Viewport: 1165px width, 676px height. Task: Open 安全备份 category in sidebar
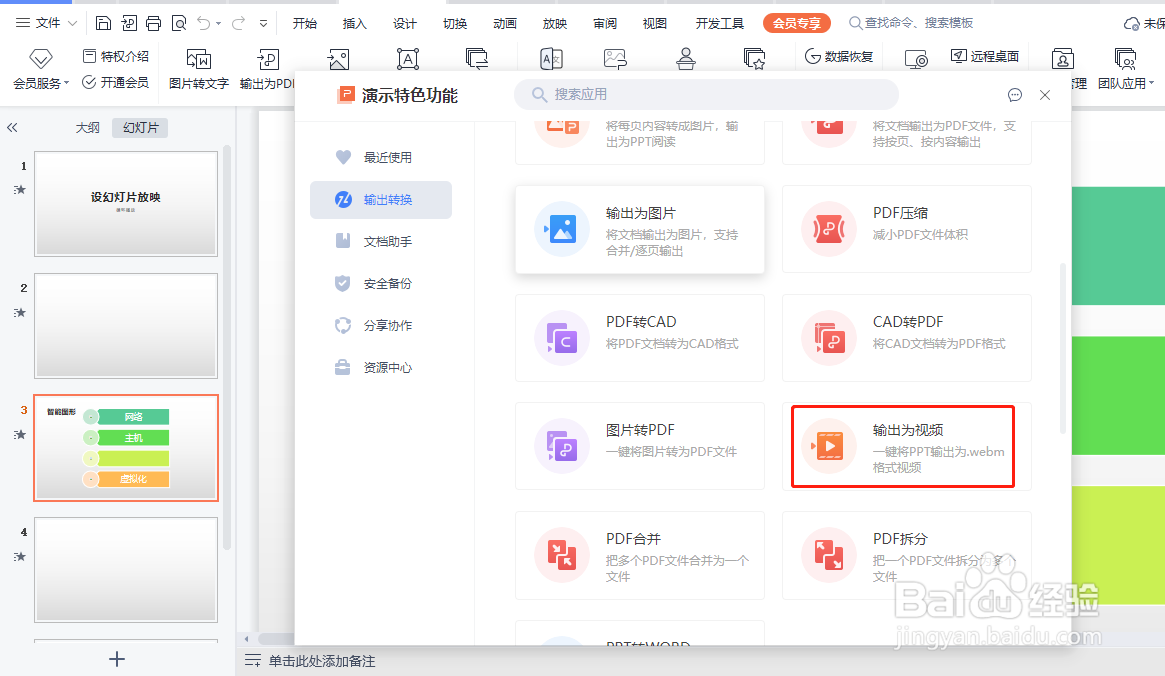pos(380,284)
